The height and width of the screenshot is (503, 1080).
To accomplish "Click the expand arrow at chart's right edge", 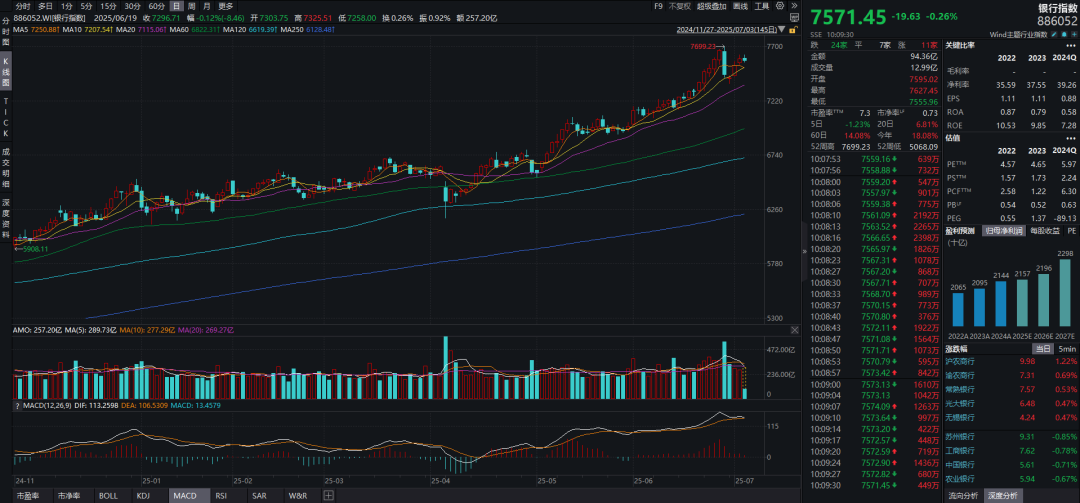I will pyautogui.click(x=800, y=253).
